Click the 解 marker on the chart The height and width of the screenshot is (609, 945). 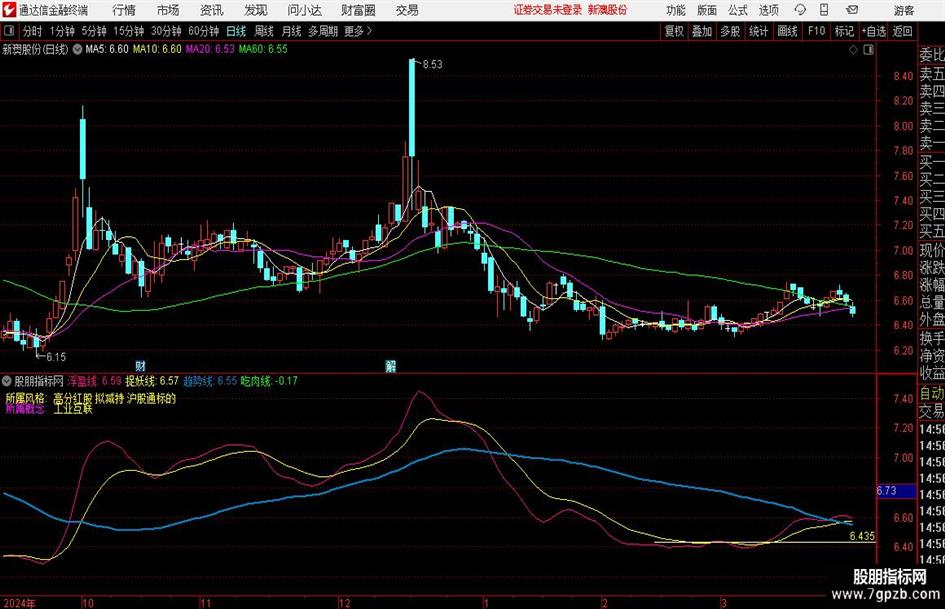391,365
